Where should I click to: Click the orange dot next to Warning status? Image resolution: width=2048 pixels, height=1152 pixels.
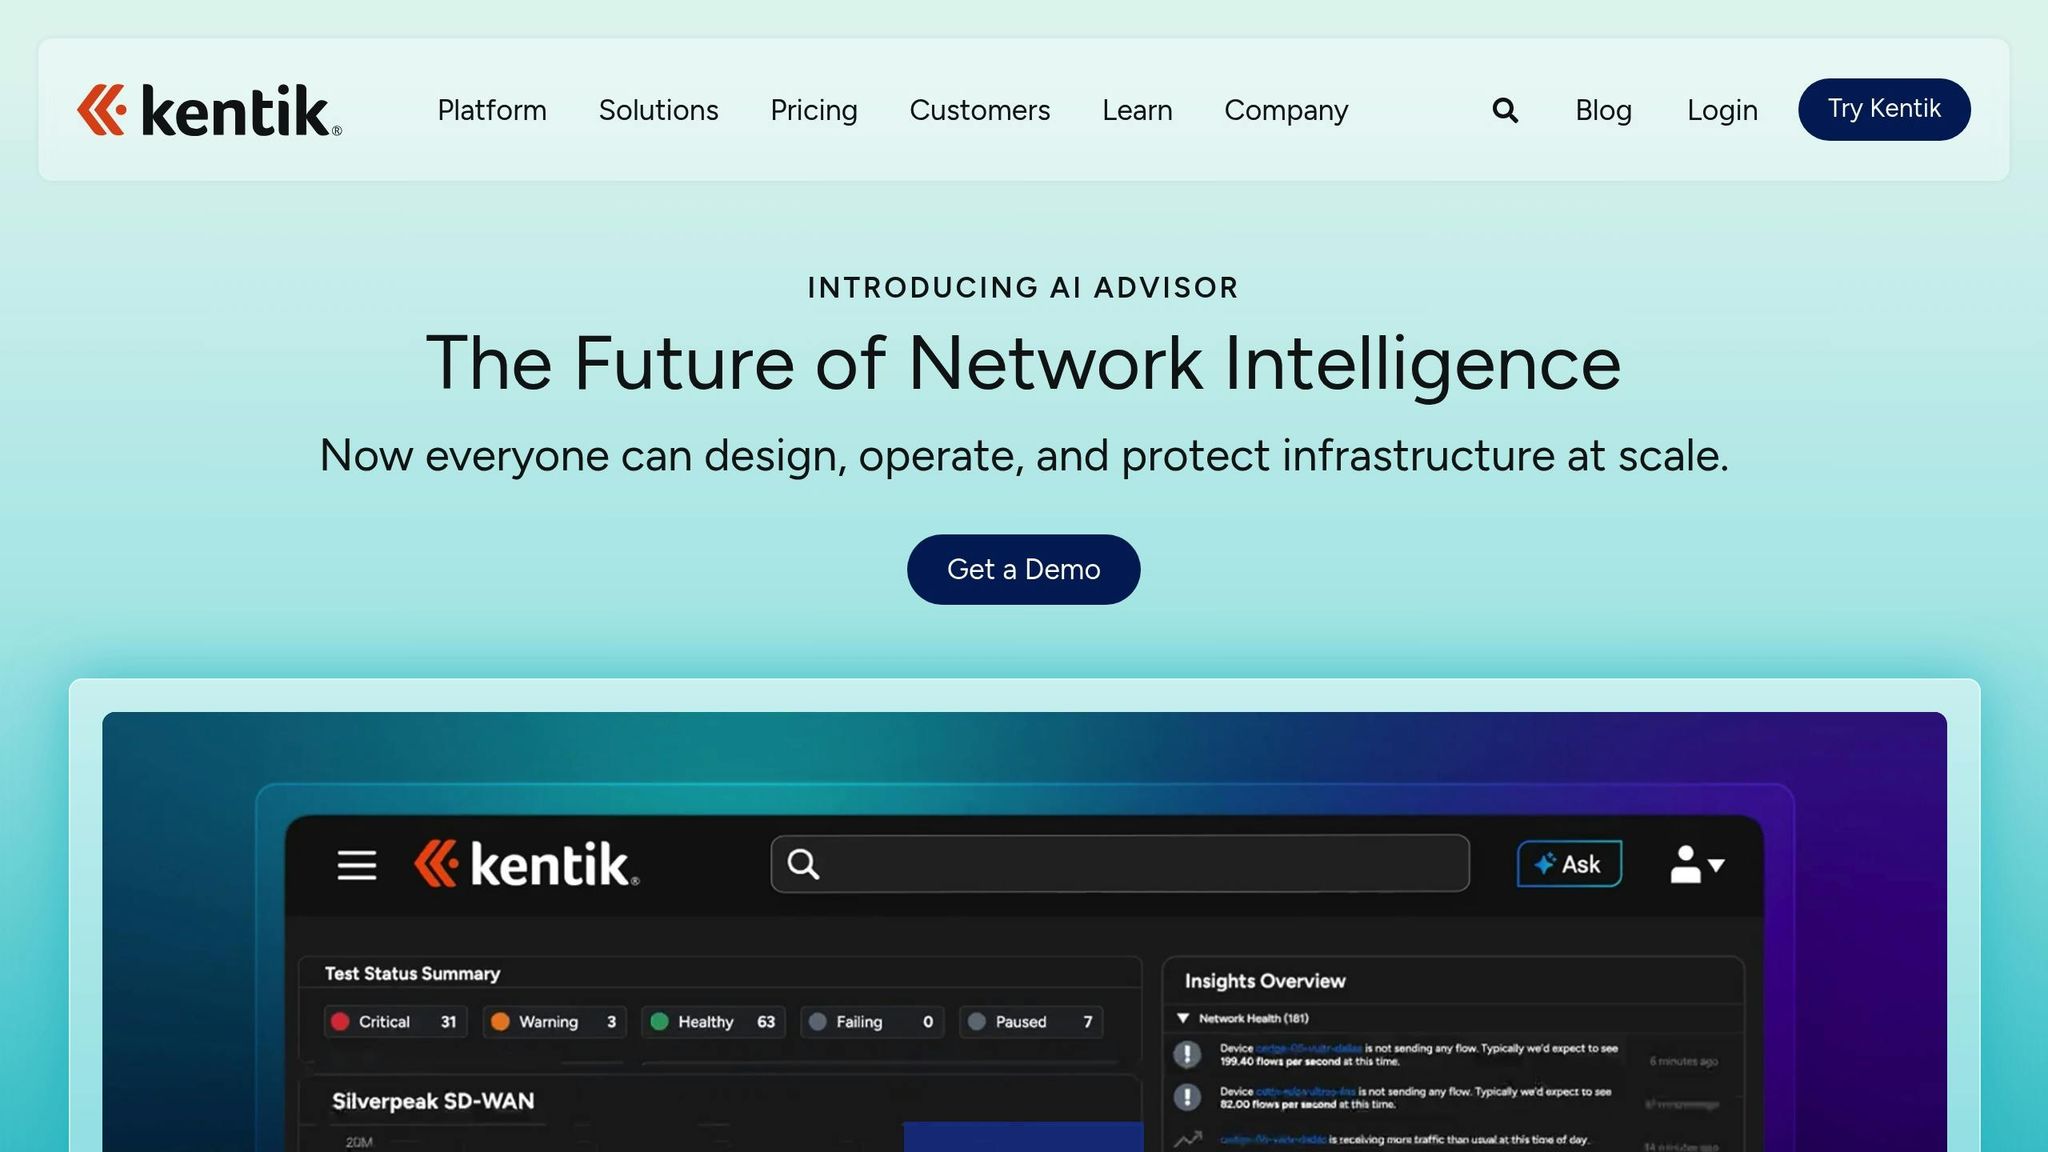click(501, 1021)
